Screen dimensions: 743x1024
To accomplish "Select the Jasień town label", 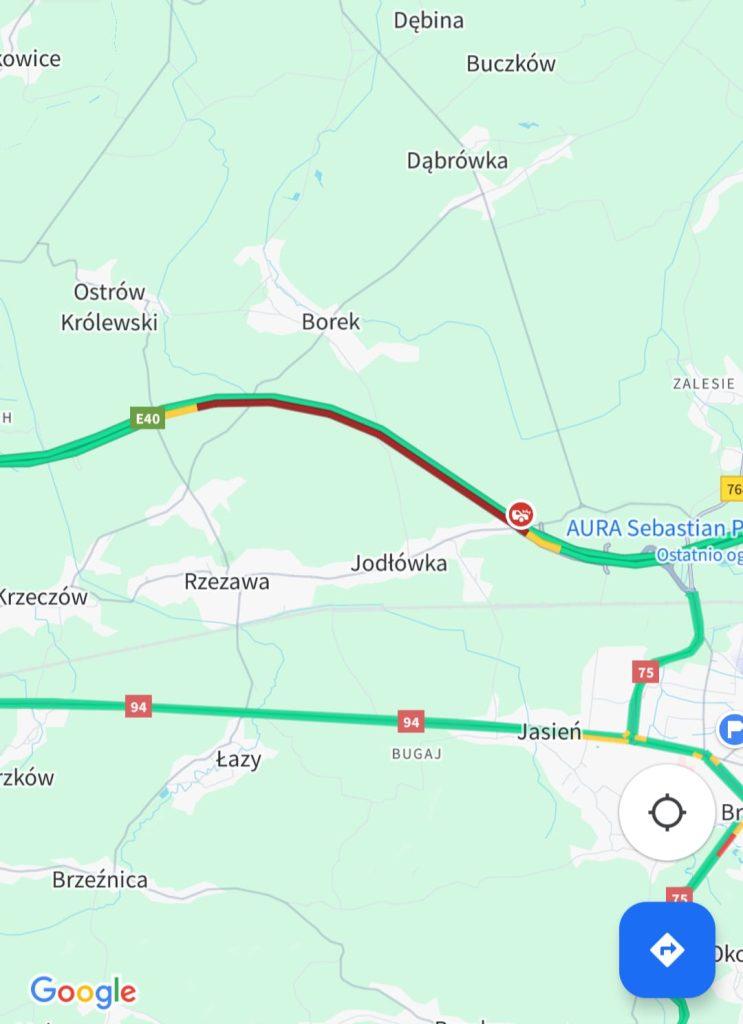I will [549, 732].
